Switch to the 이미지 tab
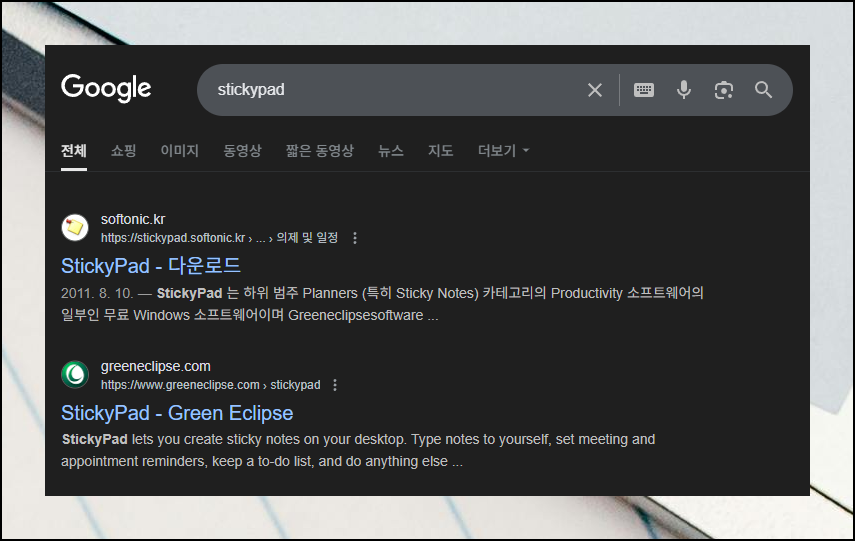 179,151
